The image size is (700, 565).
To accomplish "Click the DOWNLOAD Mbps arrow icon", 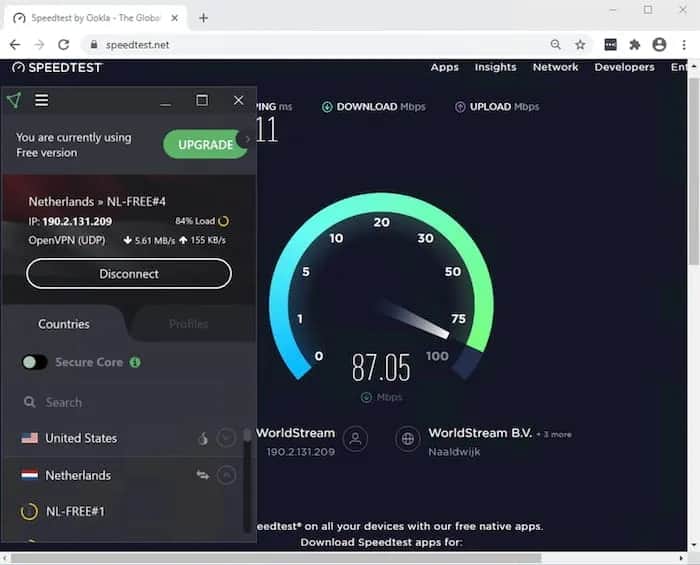I will [327, 107].
